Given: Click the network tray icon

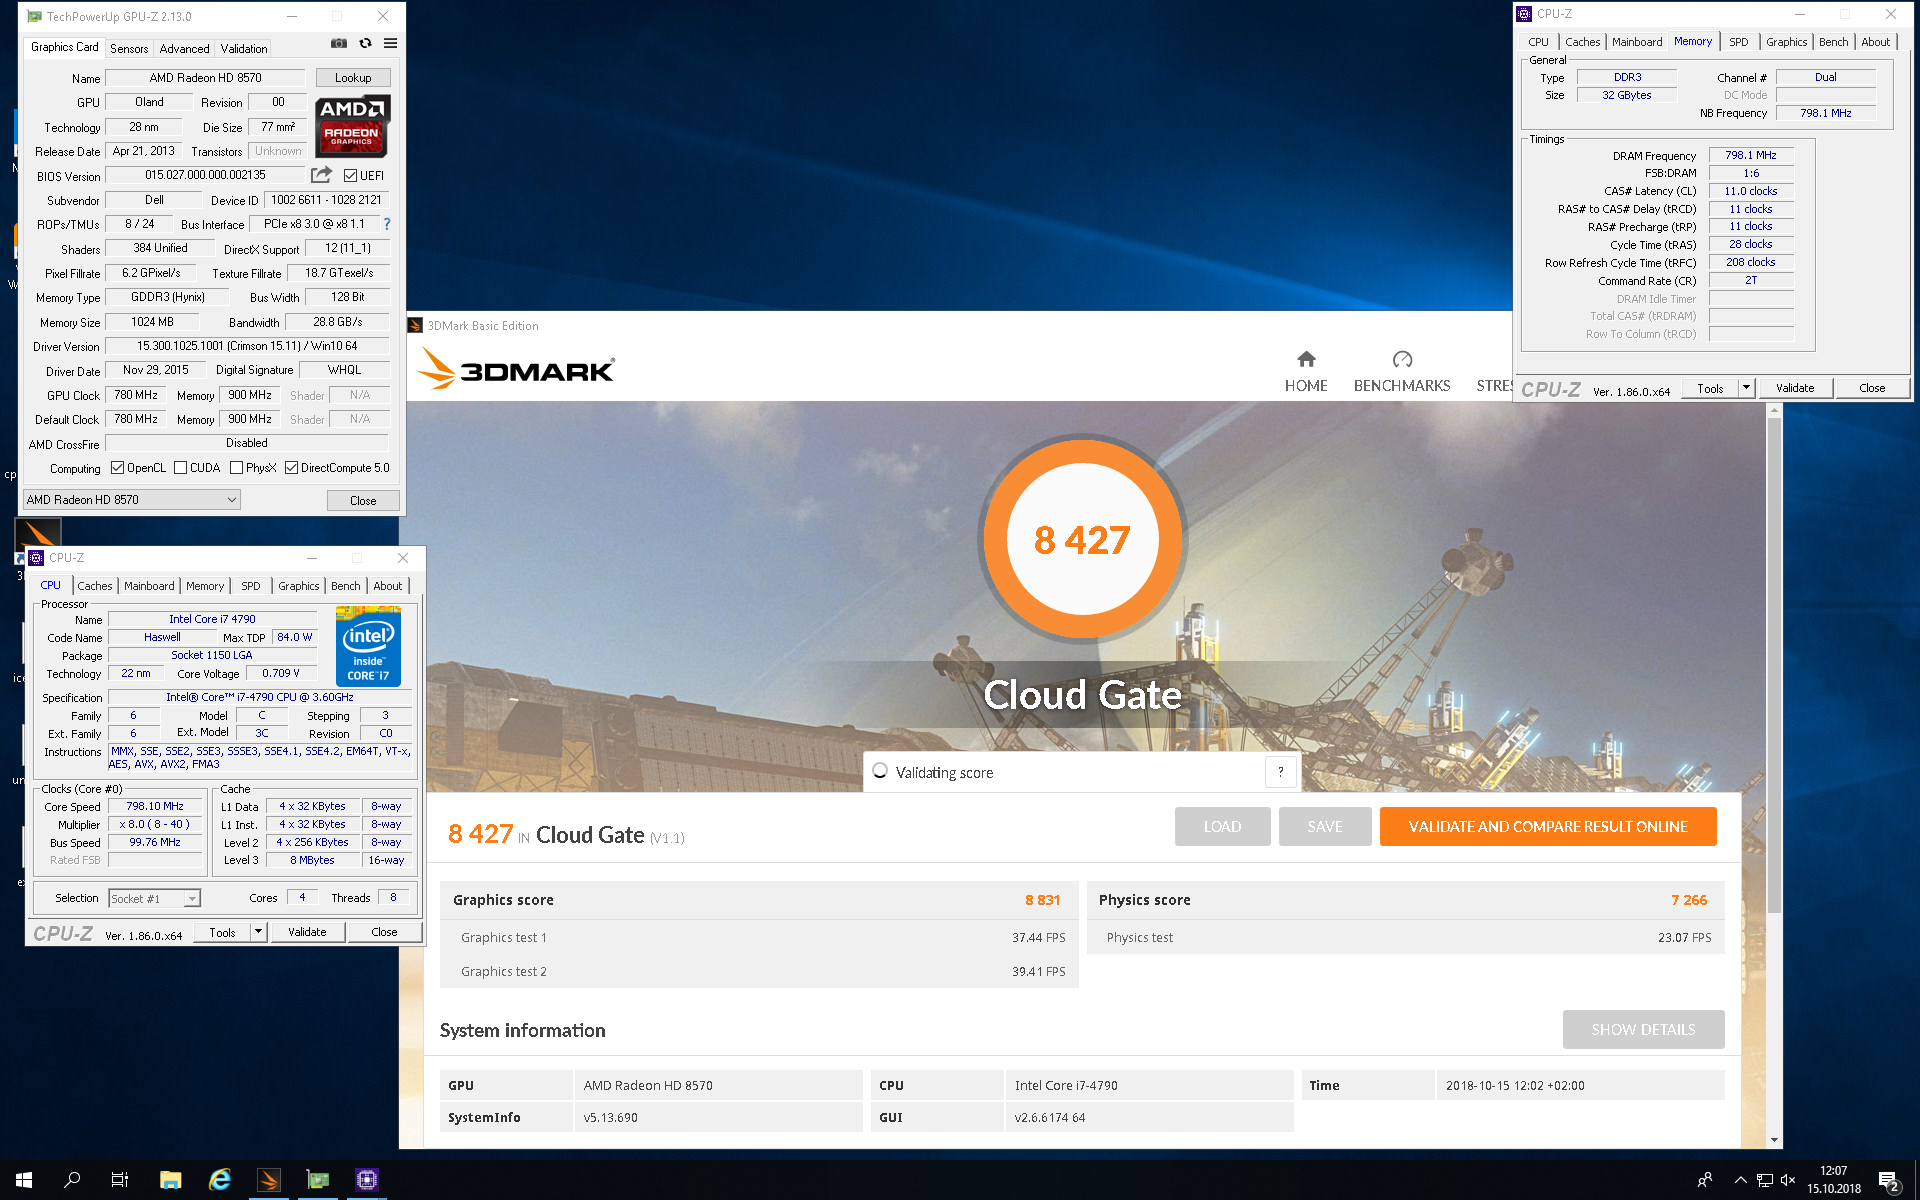Looking at the screenshot, I should coord(1765,1180).
